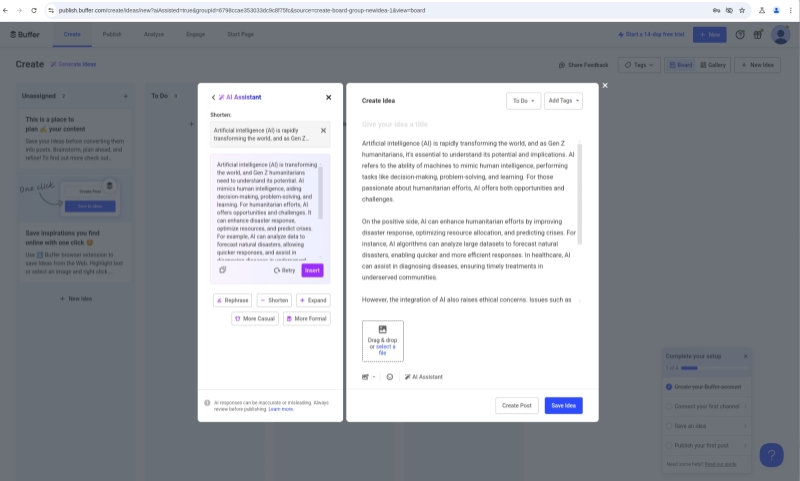This screenshot has width=800, height=481.
Task: Clear the Shorten prompt text
Action: [x=323, y=130]
